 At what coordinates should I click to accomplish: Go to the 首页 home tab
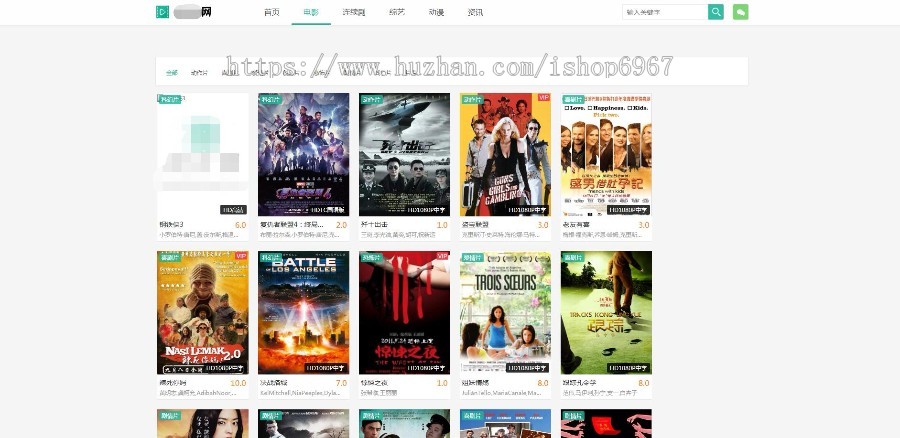271,12
